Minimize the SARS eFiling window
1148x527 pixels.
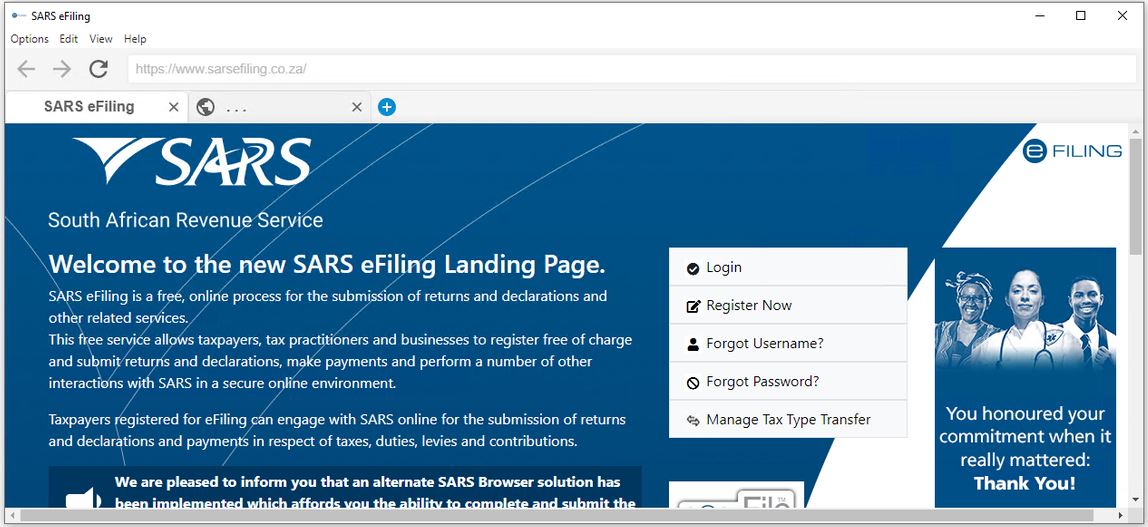1039,15
